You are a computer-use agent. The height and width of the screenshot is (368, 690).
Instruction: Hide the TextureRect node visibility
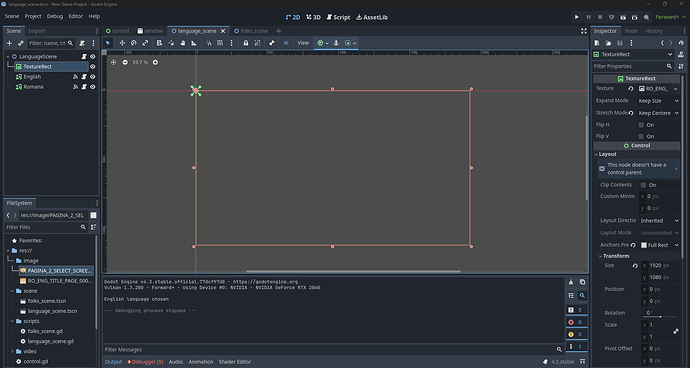click(92, 66)
